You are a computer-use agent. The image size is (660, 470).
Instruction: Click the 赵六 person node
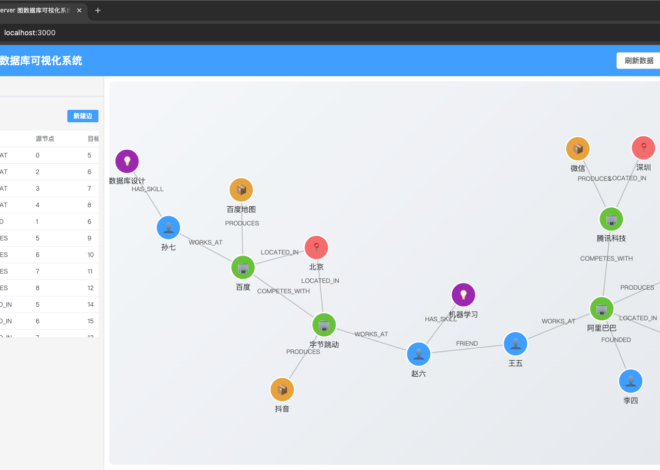418,354
